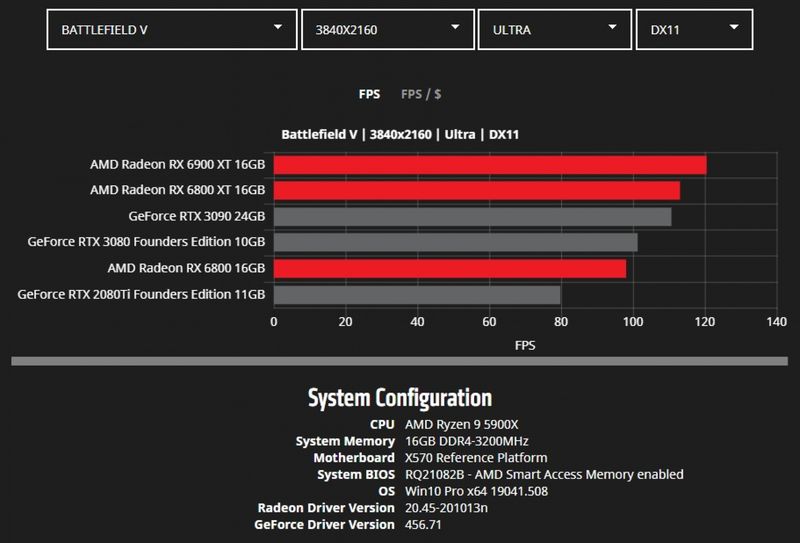Click the GeForce RTX 3080 Founders Edition 10GB label
The height and width of the screenshot is (543, 800).
pyautogui.click(x=146, y=242)
